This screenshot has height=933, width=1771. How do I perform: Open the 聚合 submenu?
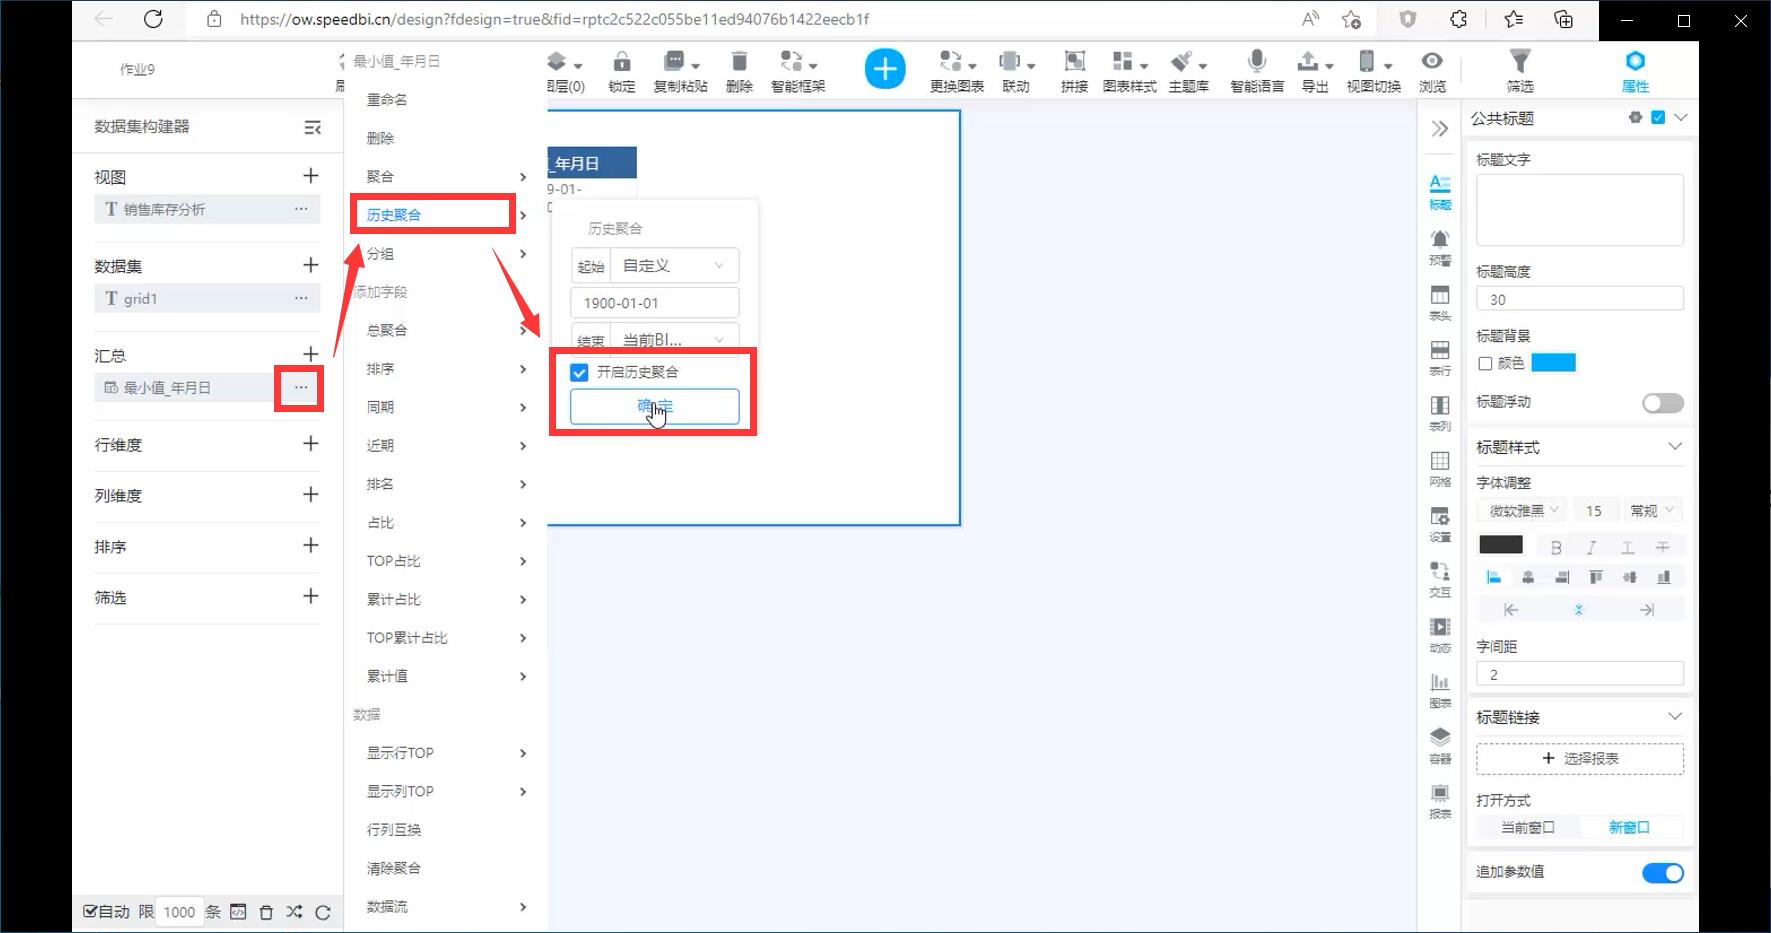pyautogui.click(x=445, y=177)
